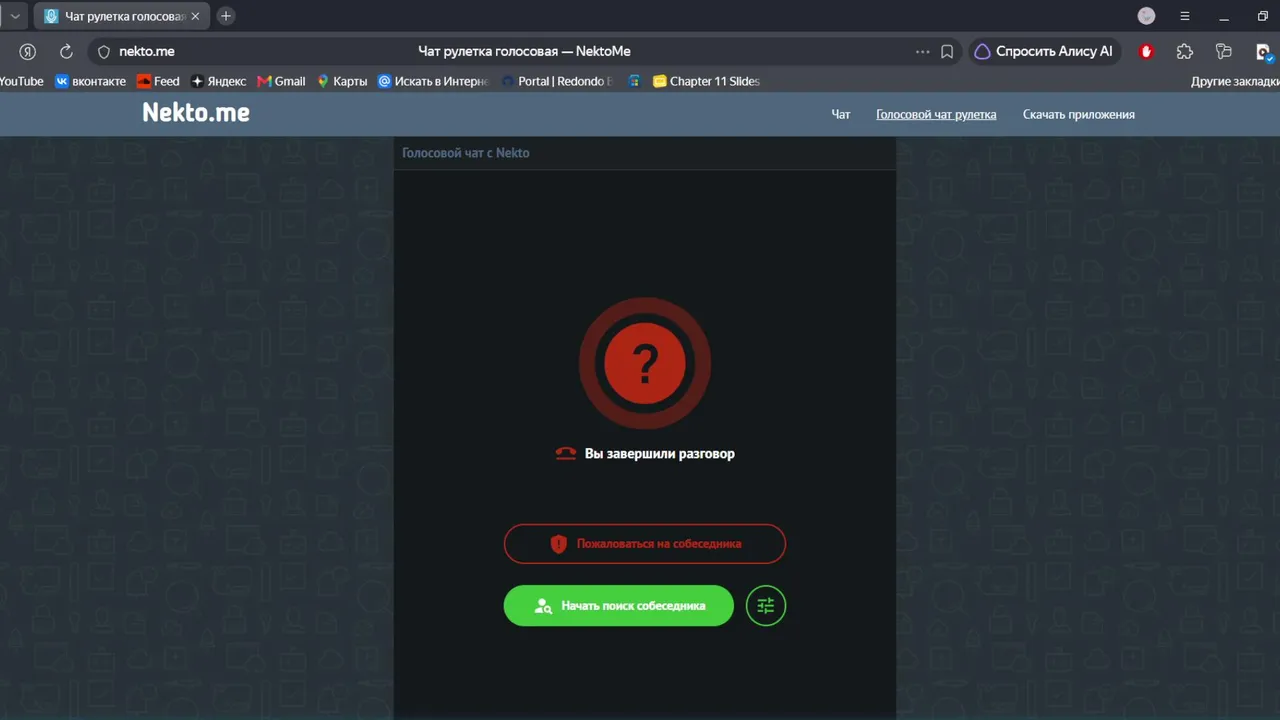1280x720 pixels.
Task: Click the site protection shield icon
Action: pyautogui.click(x=103, y=52)
